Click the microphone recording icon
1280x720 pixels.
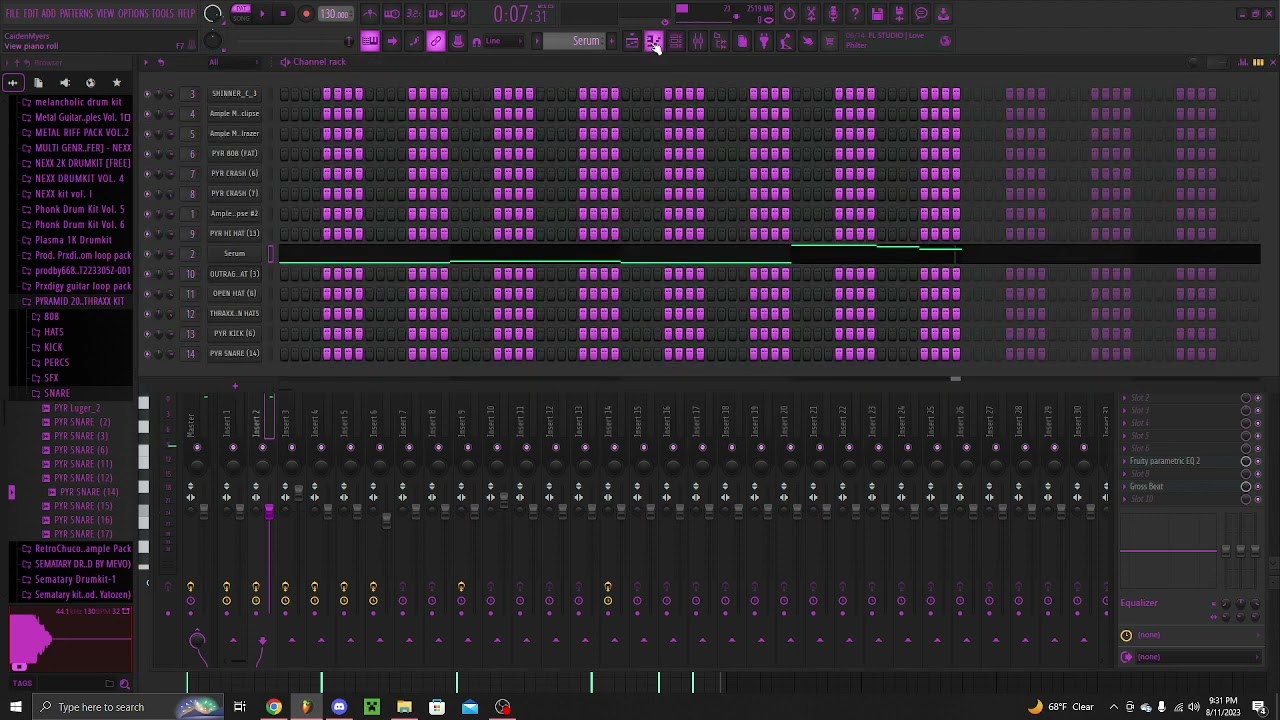(x=833, y=14)
